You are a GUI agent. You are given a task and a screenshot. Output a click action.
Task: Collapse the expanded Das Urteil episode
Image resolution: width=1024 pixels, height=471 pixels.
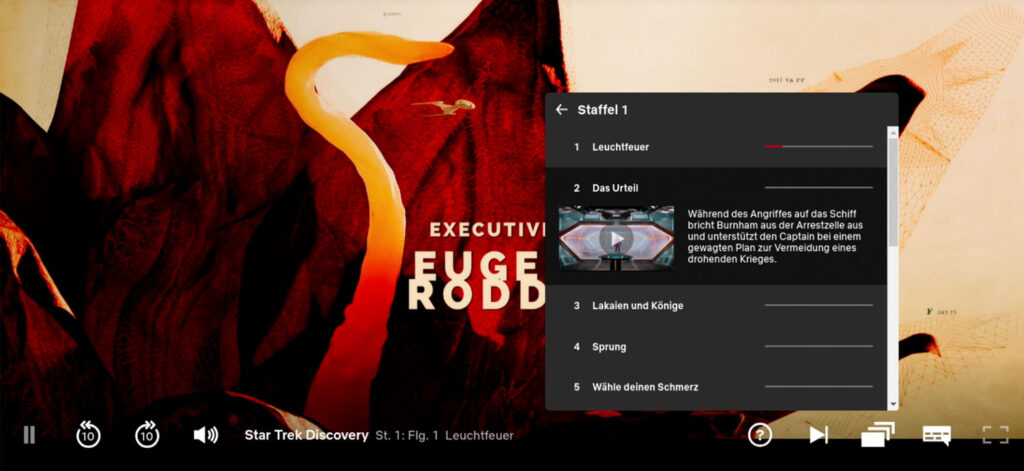(614, 188)
